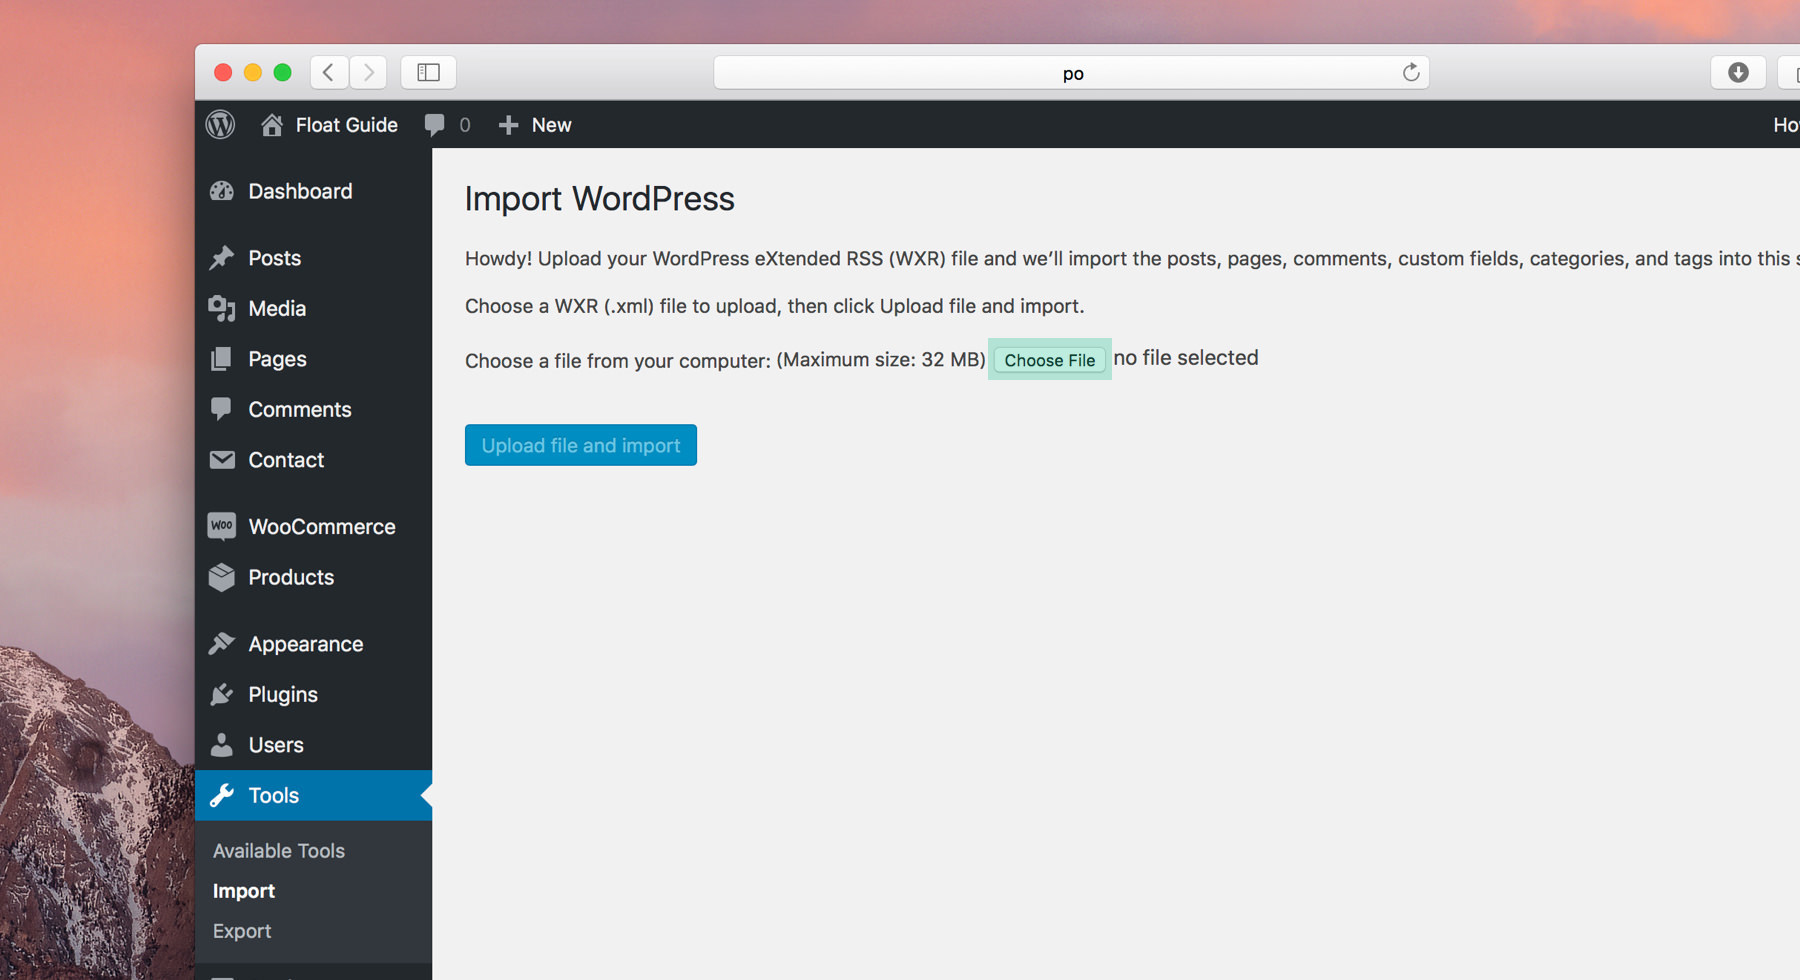
Task: Click the Tools wrench icon
Action: [x=222, y=795]
